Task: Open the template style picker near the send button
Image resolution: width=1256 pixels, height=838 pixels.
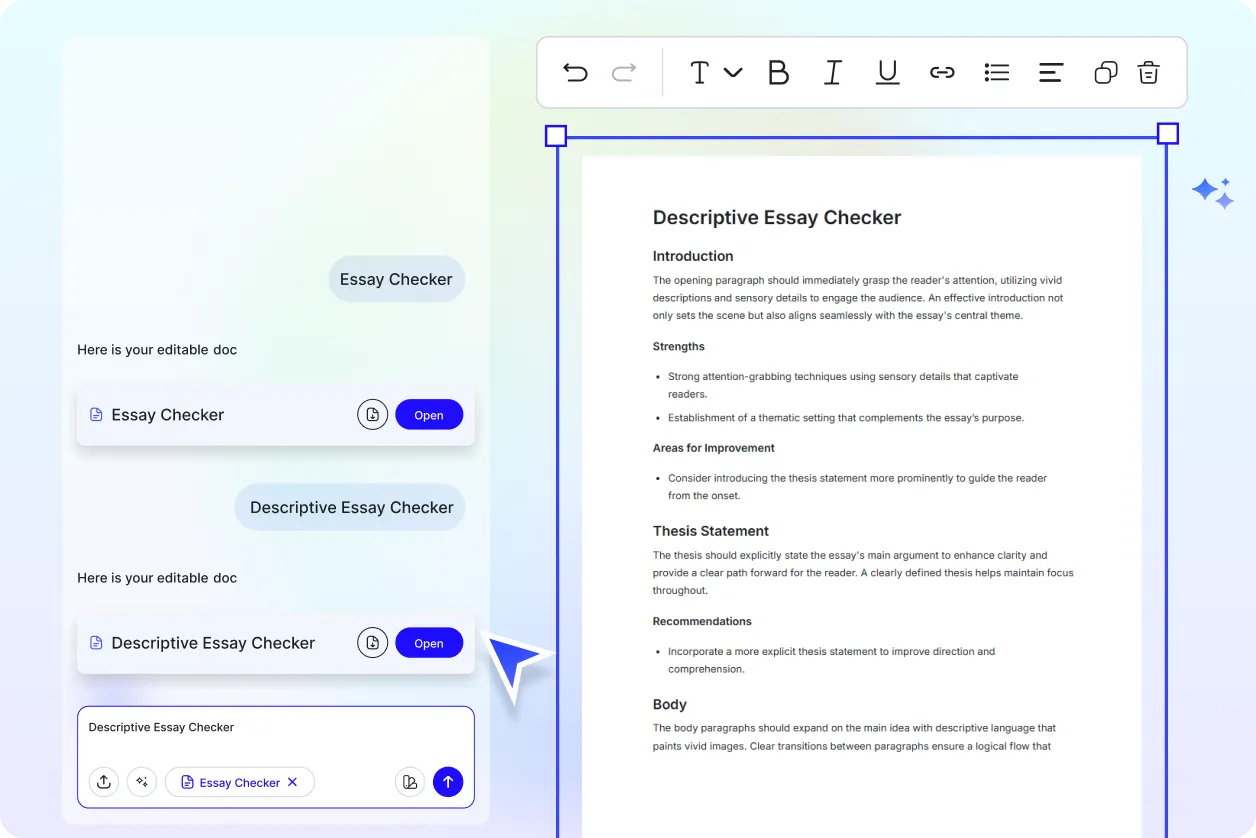Action: coord(410,782)
